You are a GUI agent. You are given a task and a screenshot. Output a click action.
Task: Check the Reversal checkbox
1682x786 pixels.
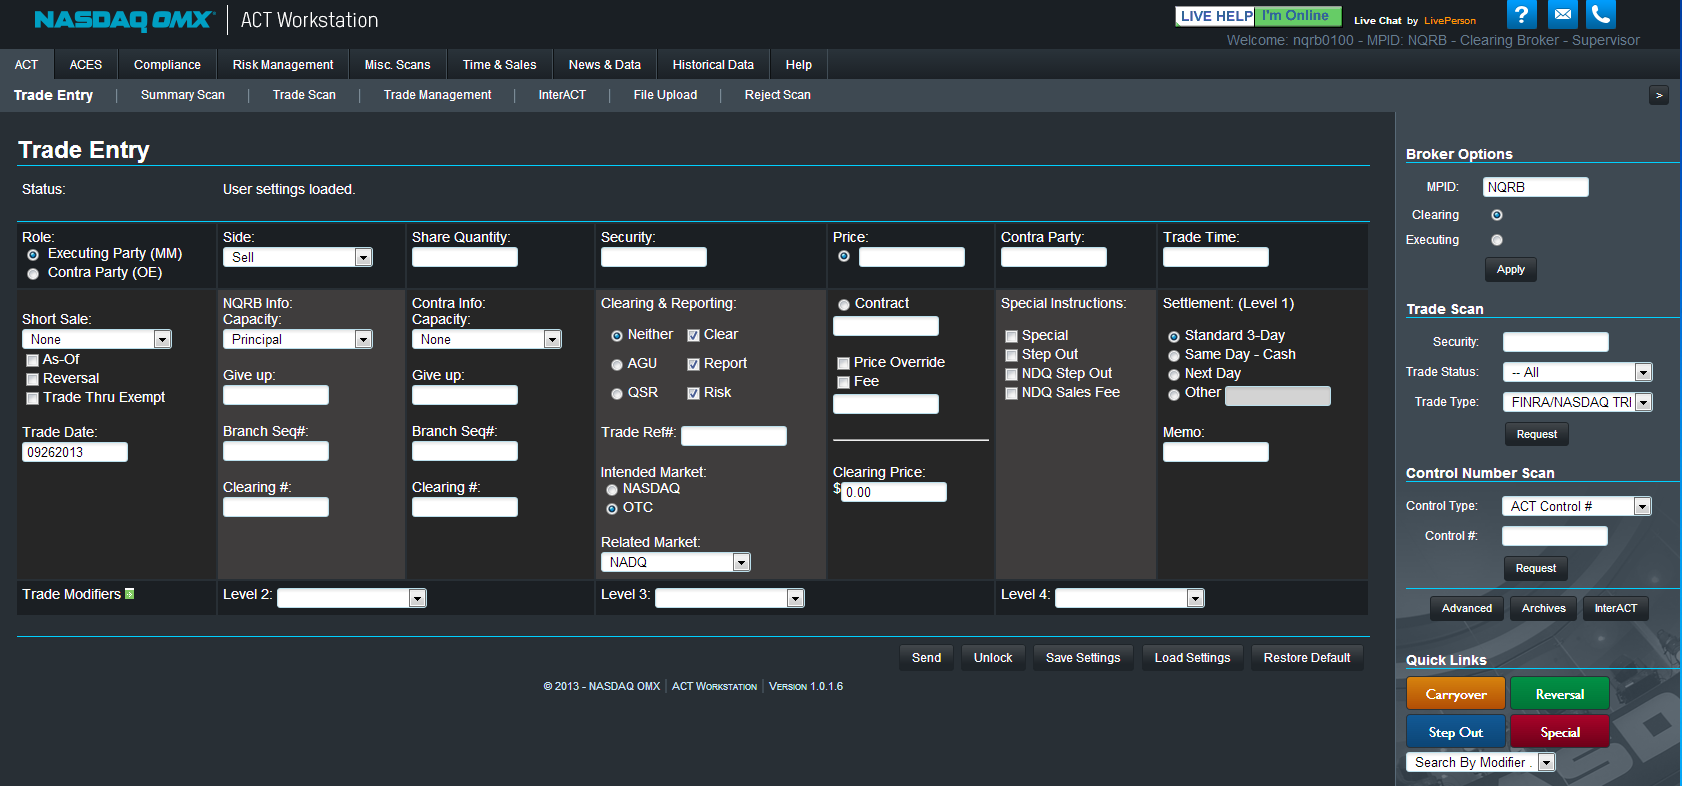point(32,379)
